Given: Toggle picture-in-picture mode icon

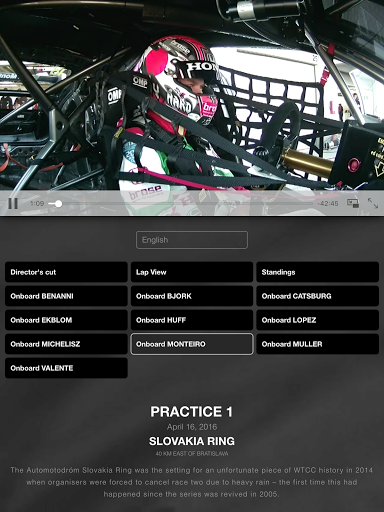Looking at the screenshot, I should [353, 203].
